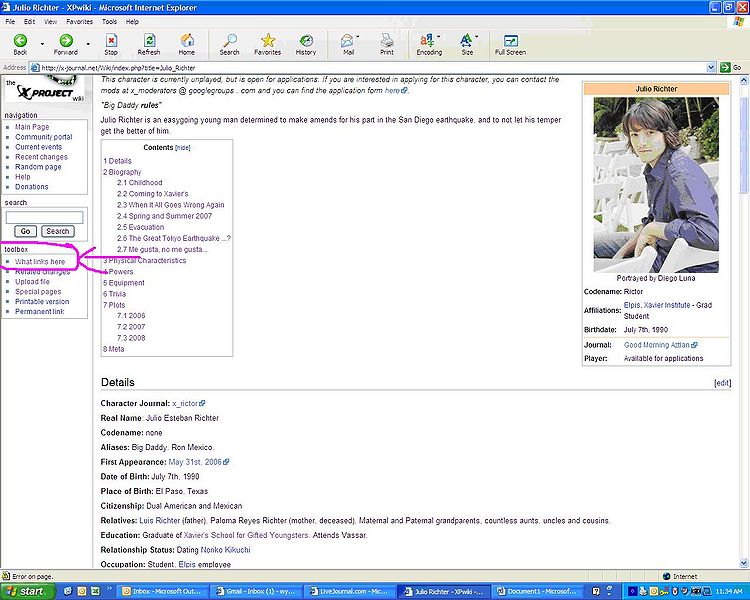Click the wiki Search button
This screenshot has width=750, height=600.
pyautogui.click(x=57, y=231)
